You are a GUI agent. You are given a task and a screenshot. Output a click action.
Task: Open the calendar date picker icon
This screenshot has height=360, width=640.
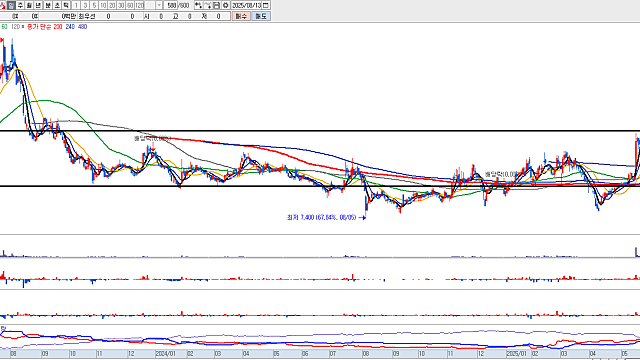[266, 5]
